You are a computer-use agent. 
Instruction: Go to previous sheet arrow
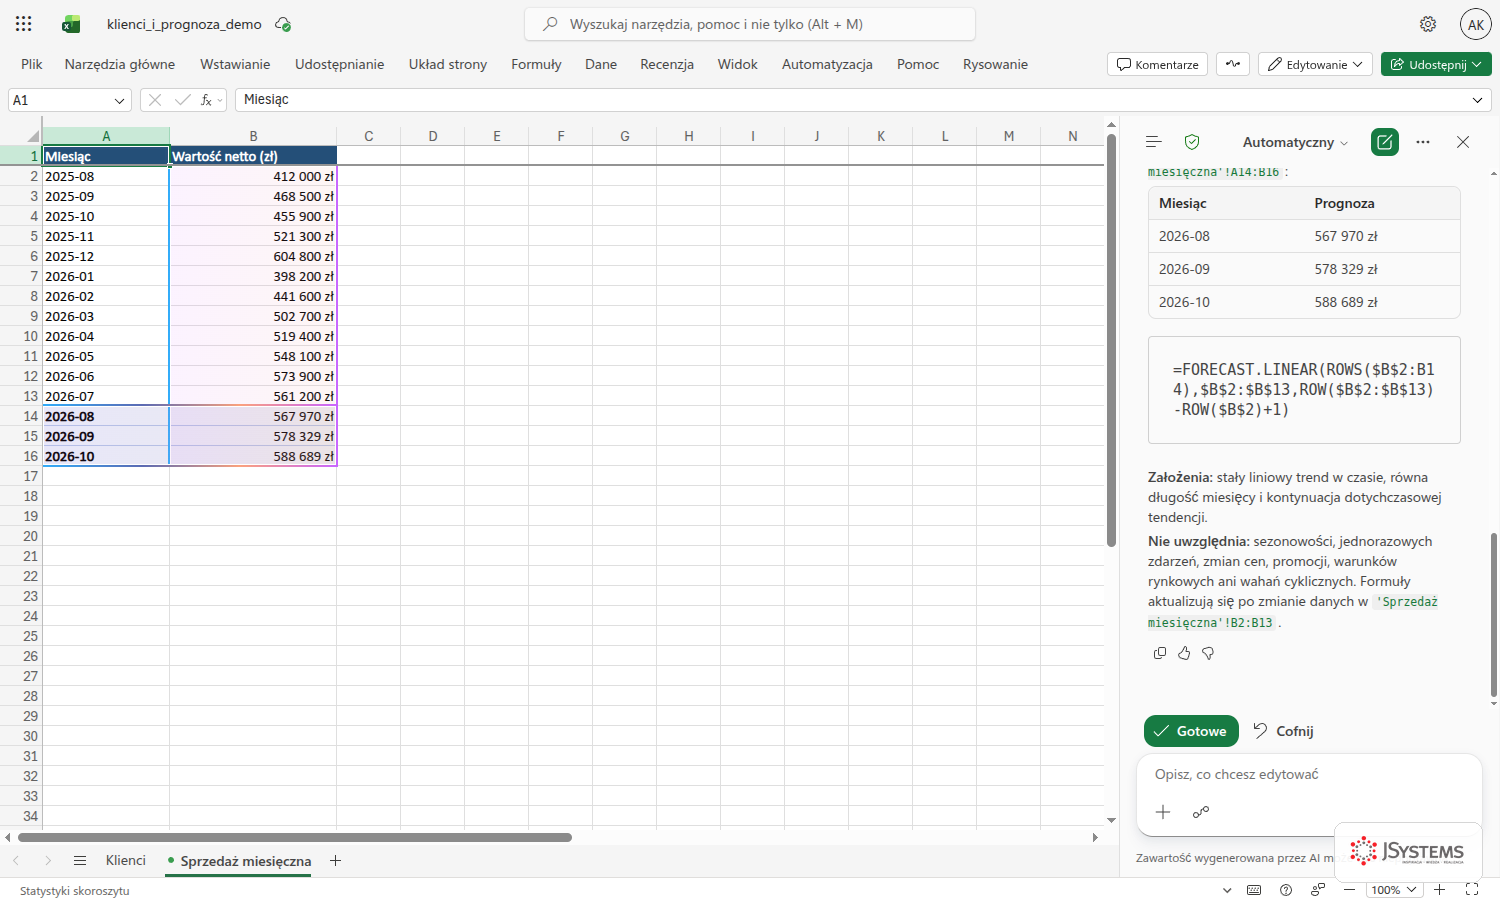[x=16, y=860]
